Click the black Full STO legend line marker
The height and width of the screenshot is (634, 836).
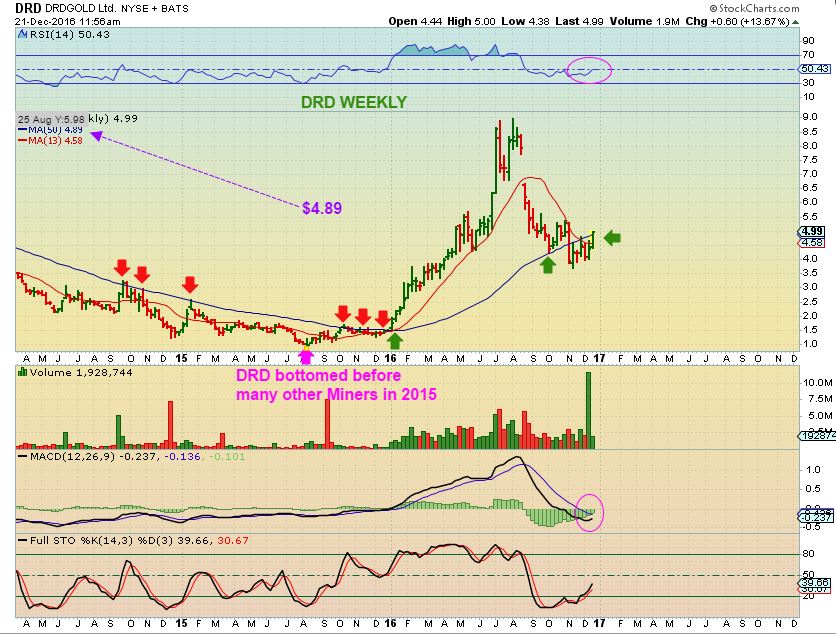pyautogui.click(x=22, y=540)
